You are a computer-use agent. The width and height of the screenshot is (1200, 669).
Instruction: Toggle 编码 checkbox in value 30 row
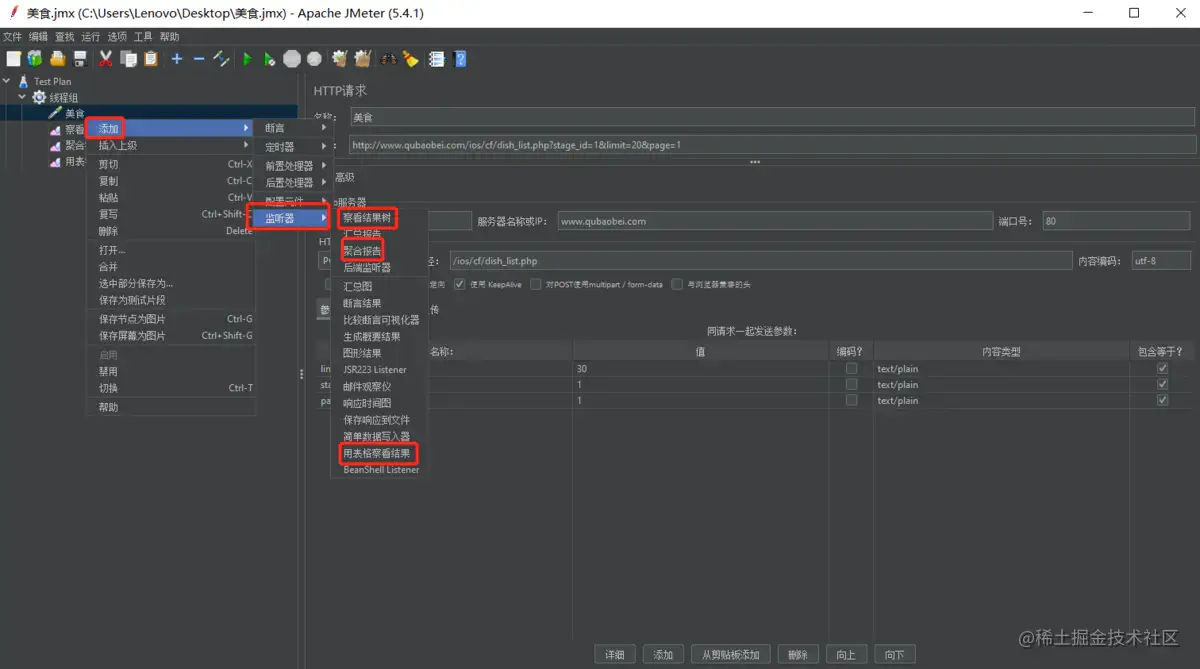(851, 368)
